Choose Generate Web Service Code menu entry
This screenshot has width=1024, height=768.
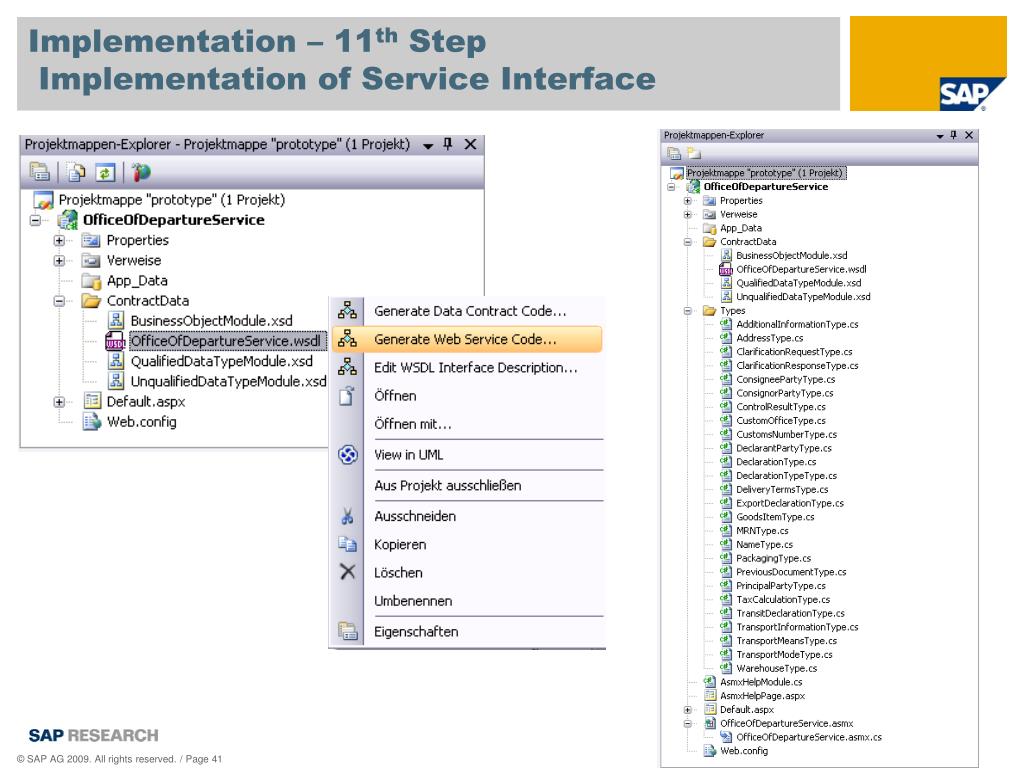click(x=466, y=339)
